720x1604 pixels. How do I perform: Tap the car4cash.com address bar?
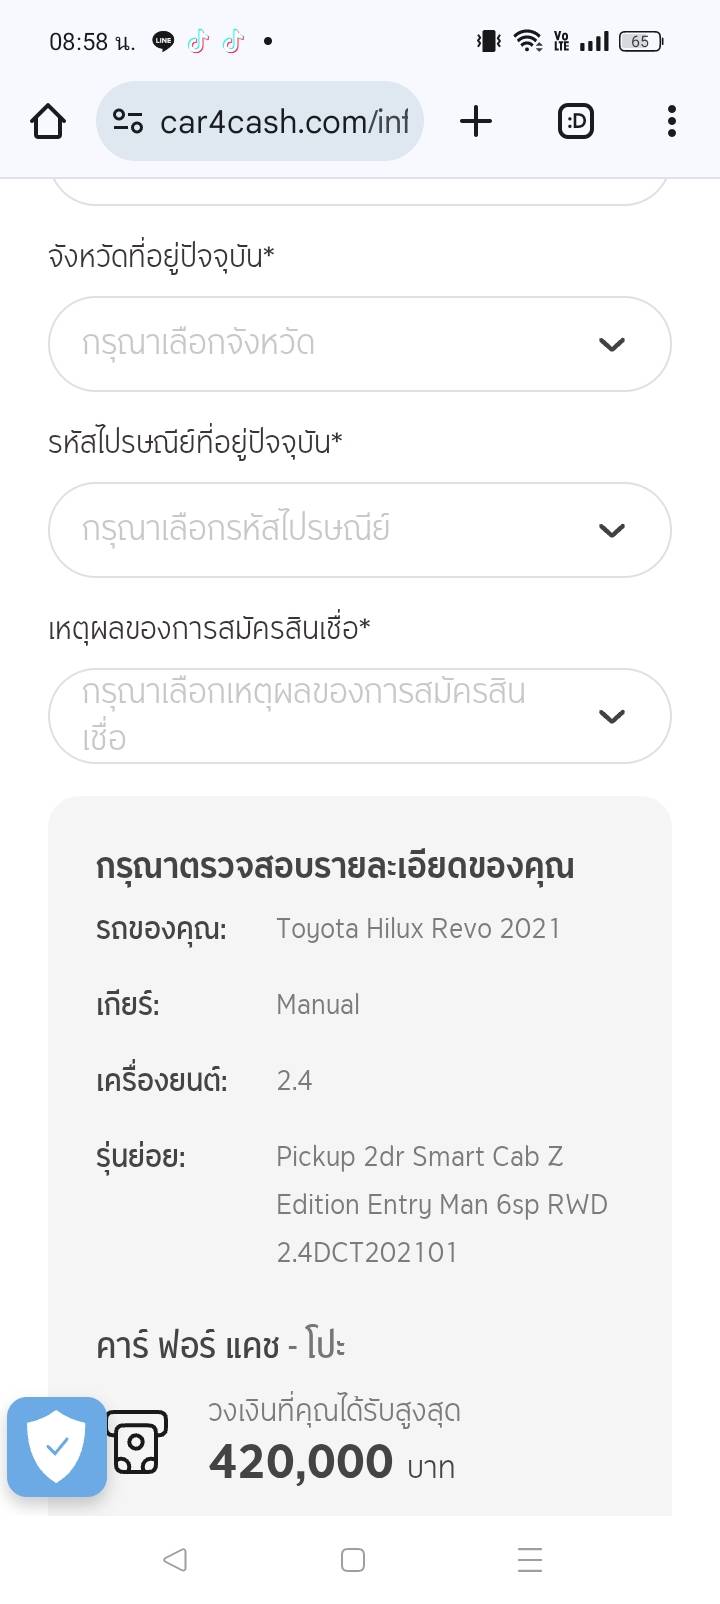coord(284,122)
